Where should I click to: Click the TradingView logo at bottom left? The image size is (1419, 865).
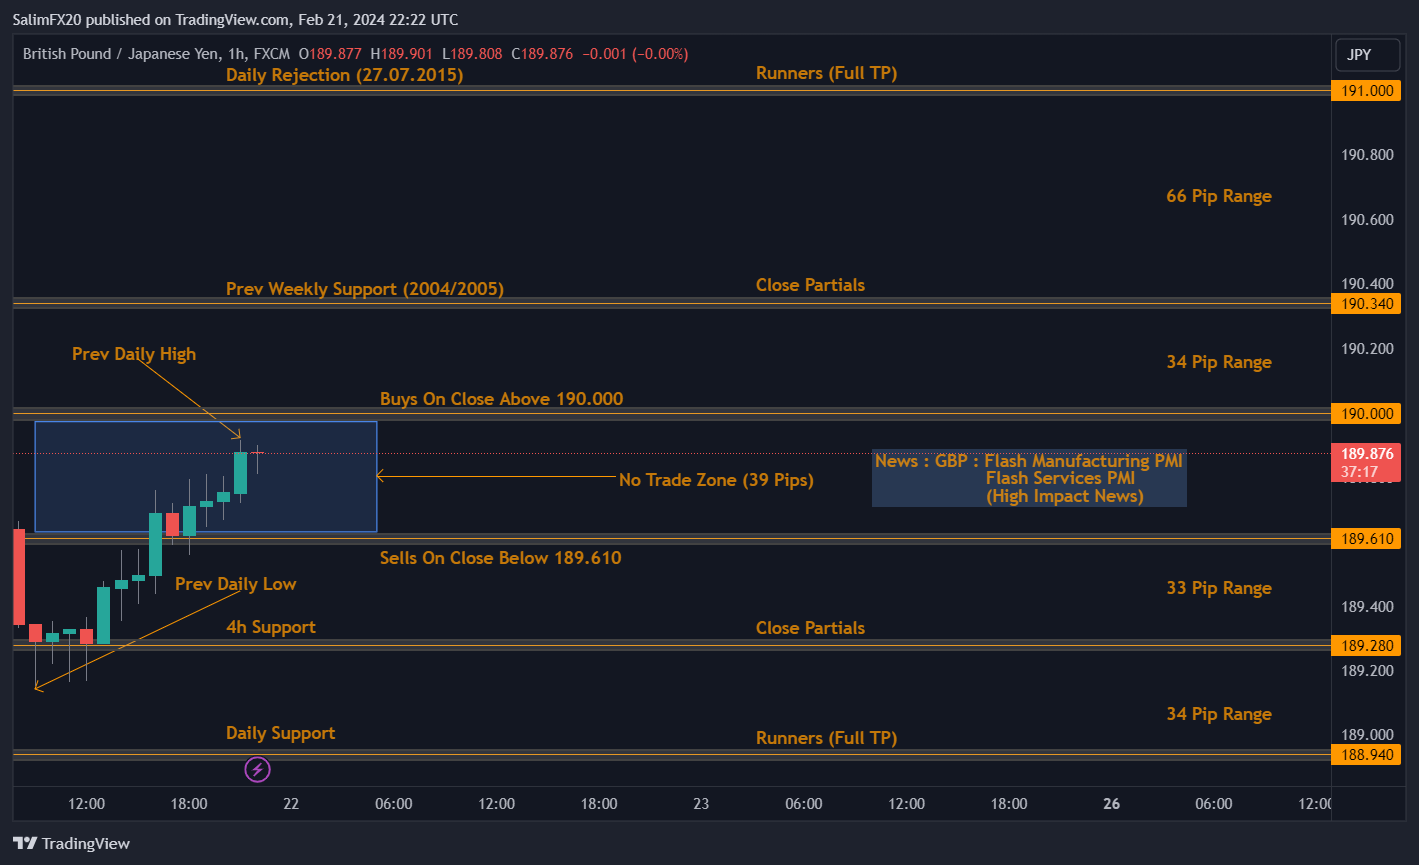71,843
